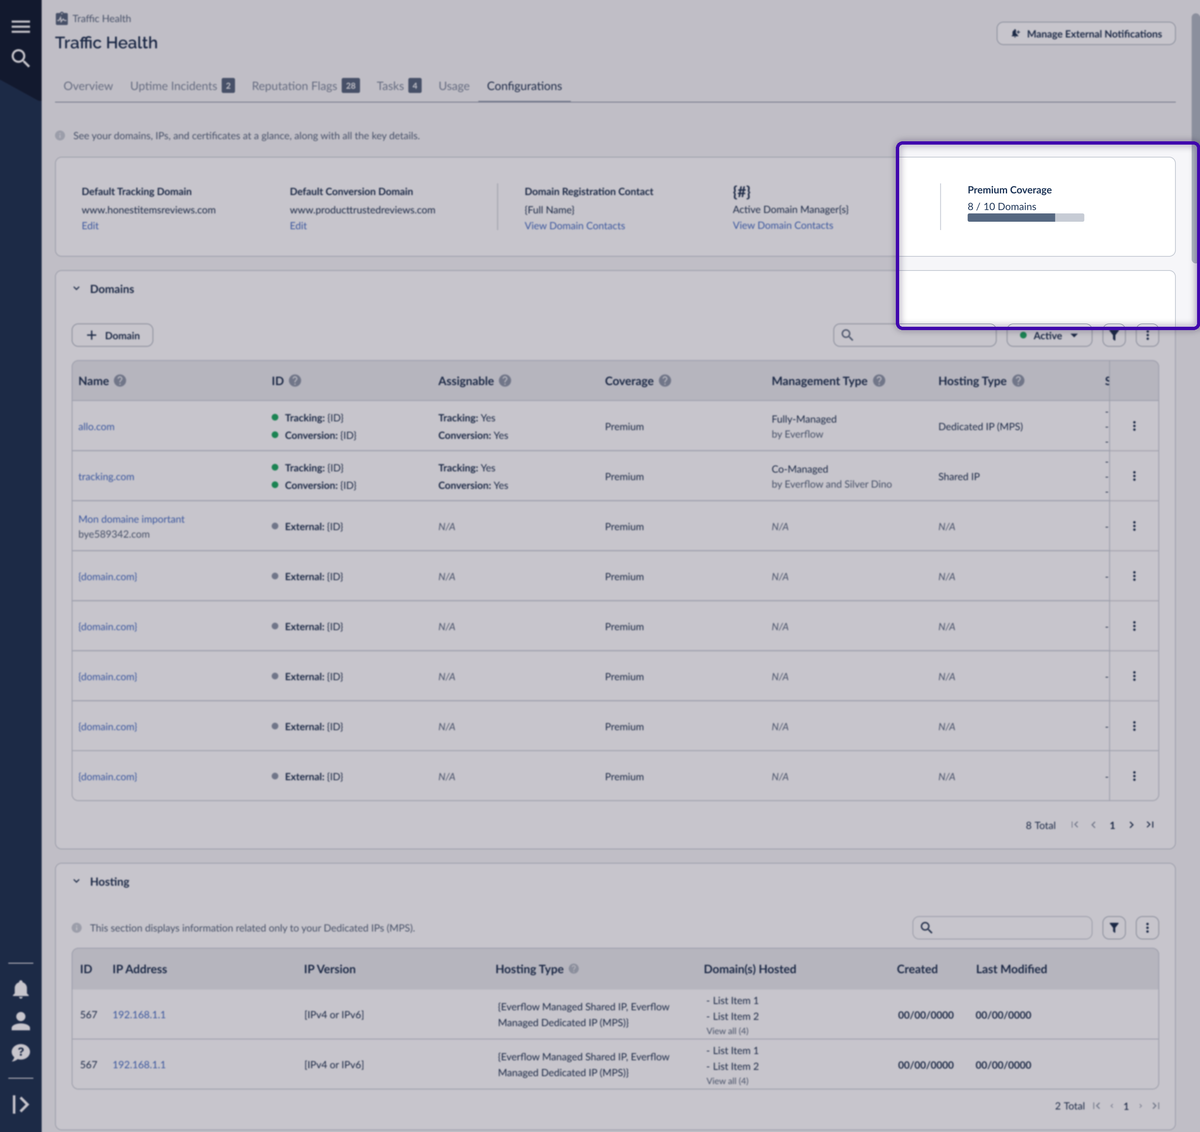The image size is (1200, 1132).
Task: Click the page vertical scrollbar
Action: pos(1195,140)
